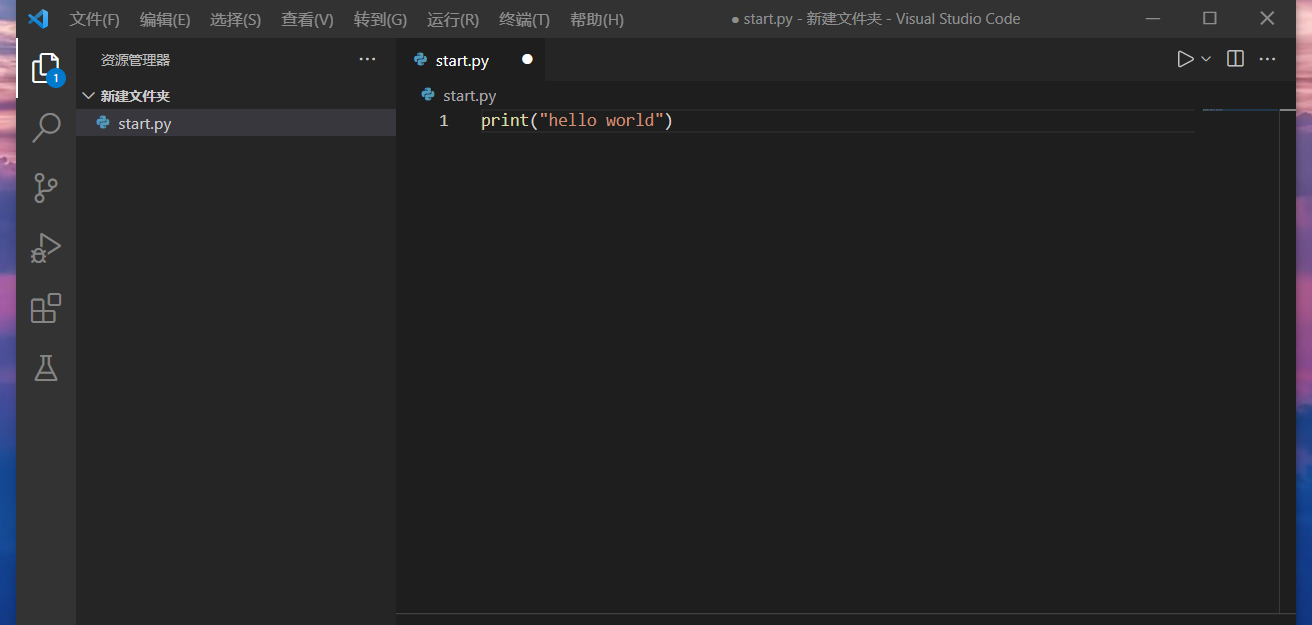Run the Python file with play button
Screen dimensions: 1312x625
(x=1185, y=59)
